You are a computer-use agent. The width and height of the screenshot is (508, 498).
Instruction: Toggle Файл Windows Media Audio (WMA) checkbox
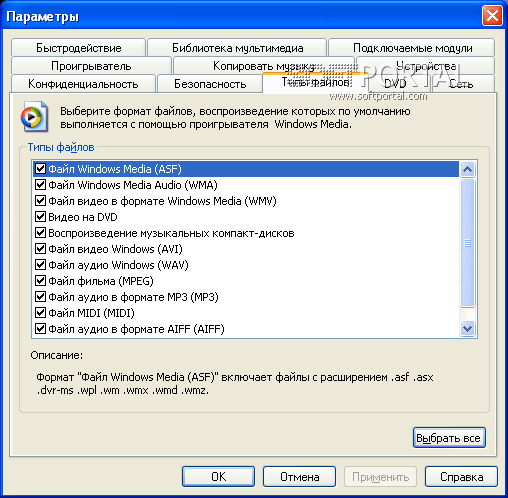(40, 184)
